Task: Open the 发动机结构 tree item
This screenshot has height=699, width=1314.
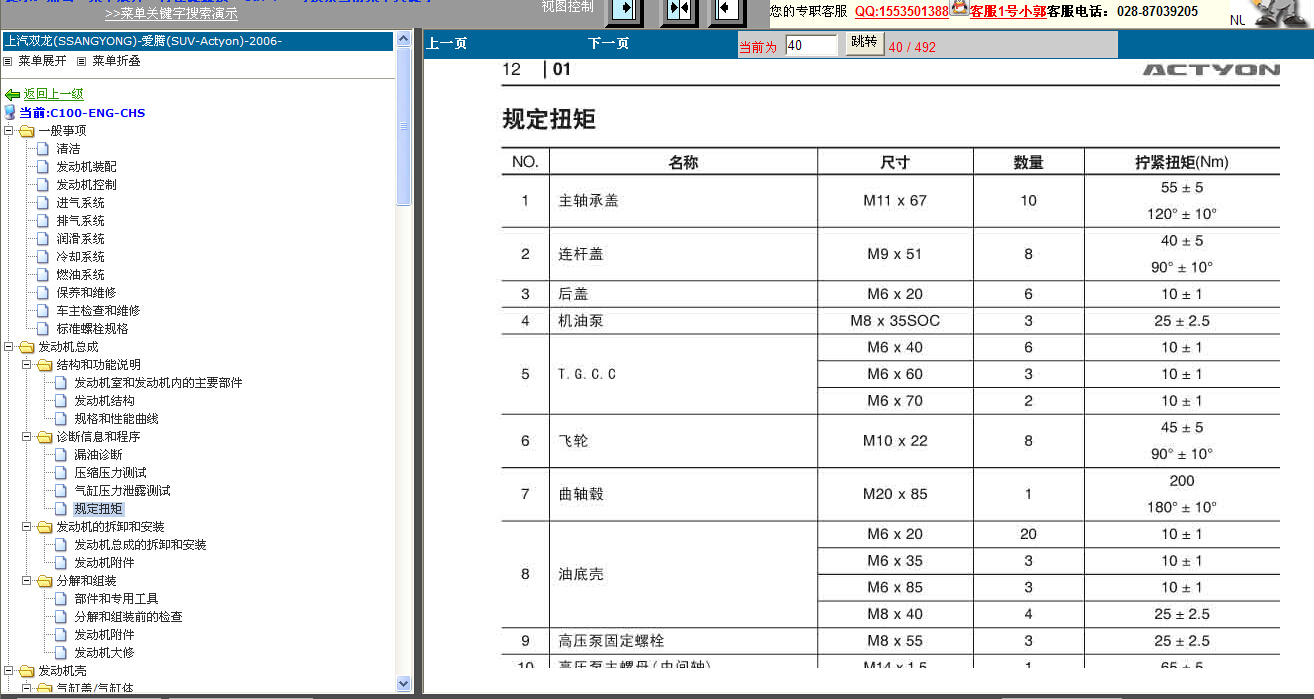Action: [104, 401]
